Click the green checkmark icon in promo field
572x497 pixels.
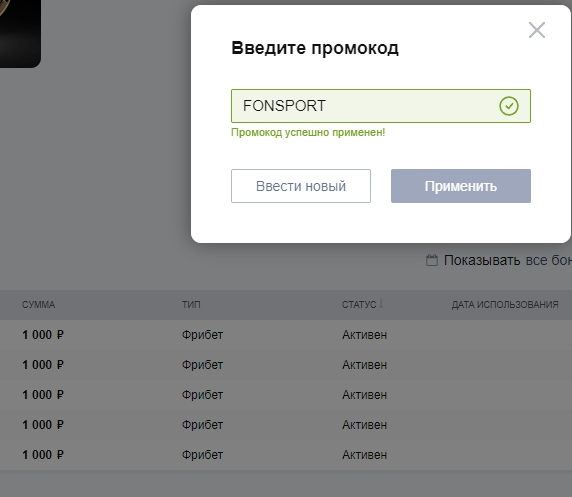509,106
